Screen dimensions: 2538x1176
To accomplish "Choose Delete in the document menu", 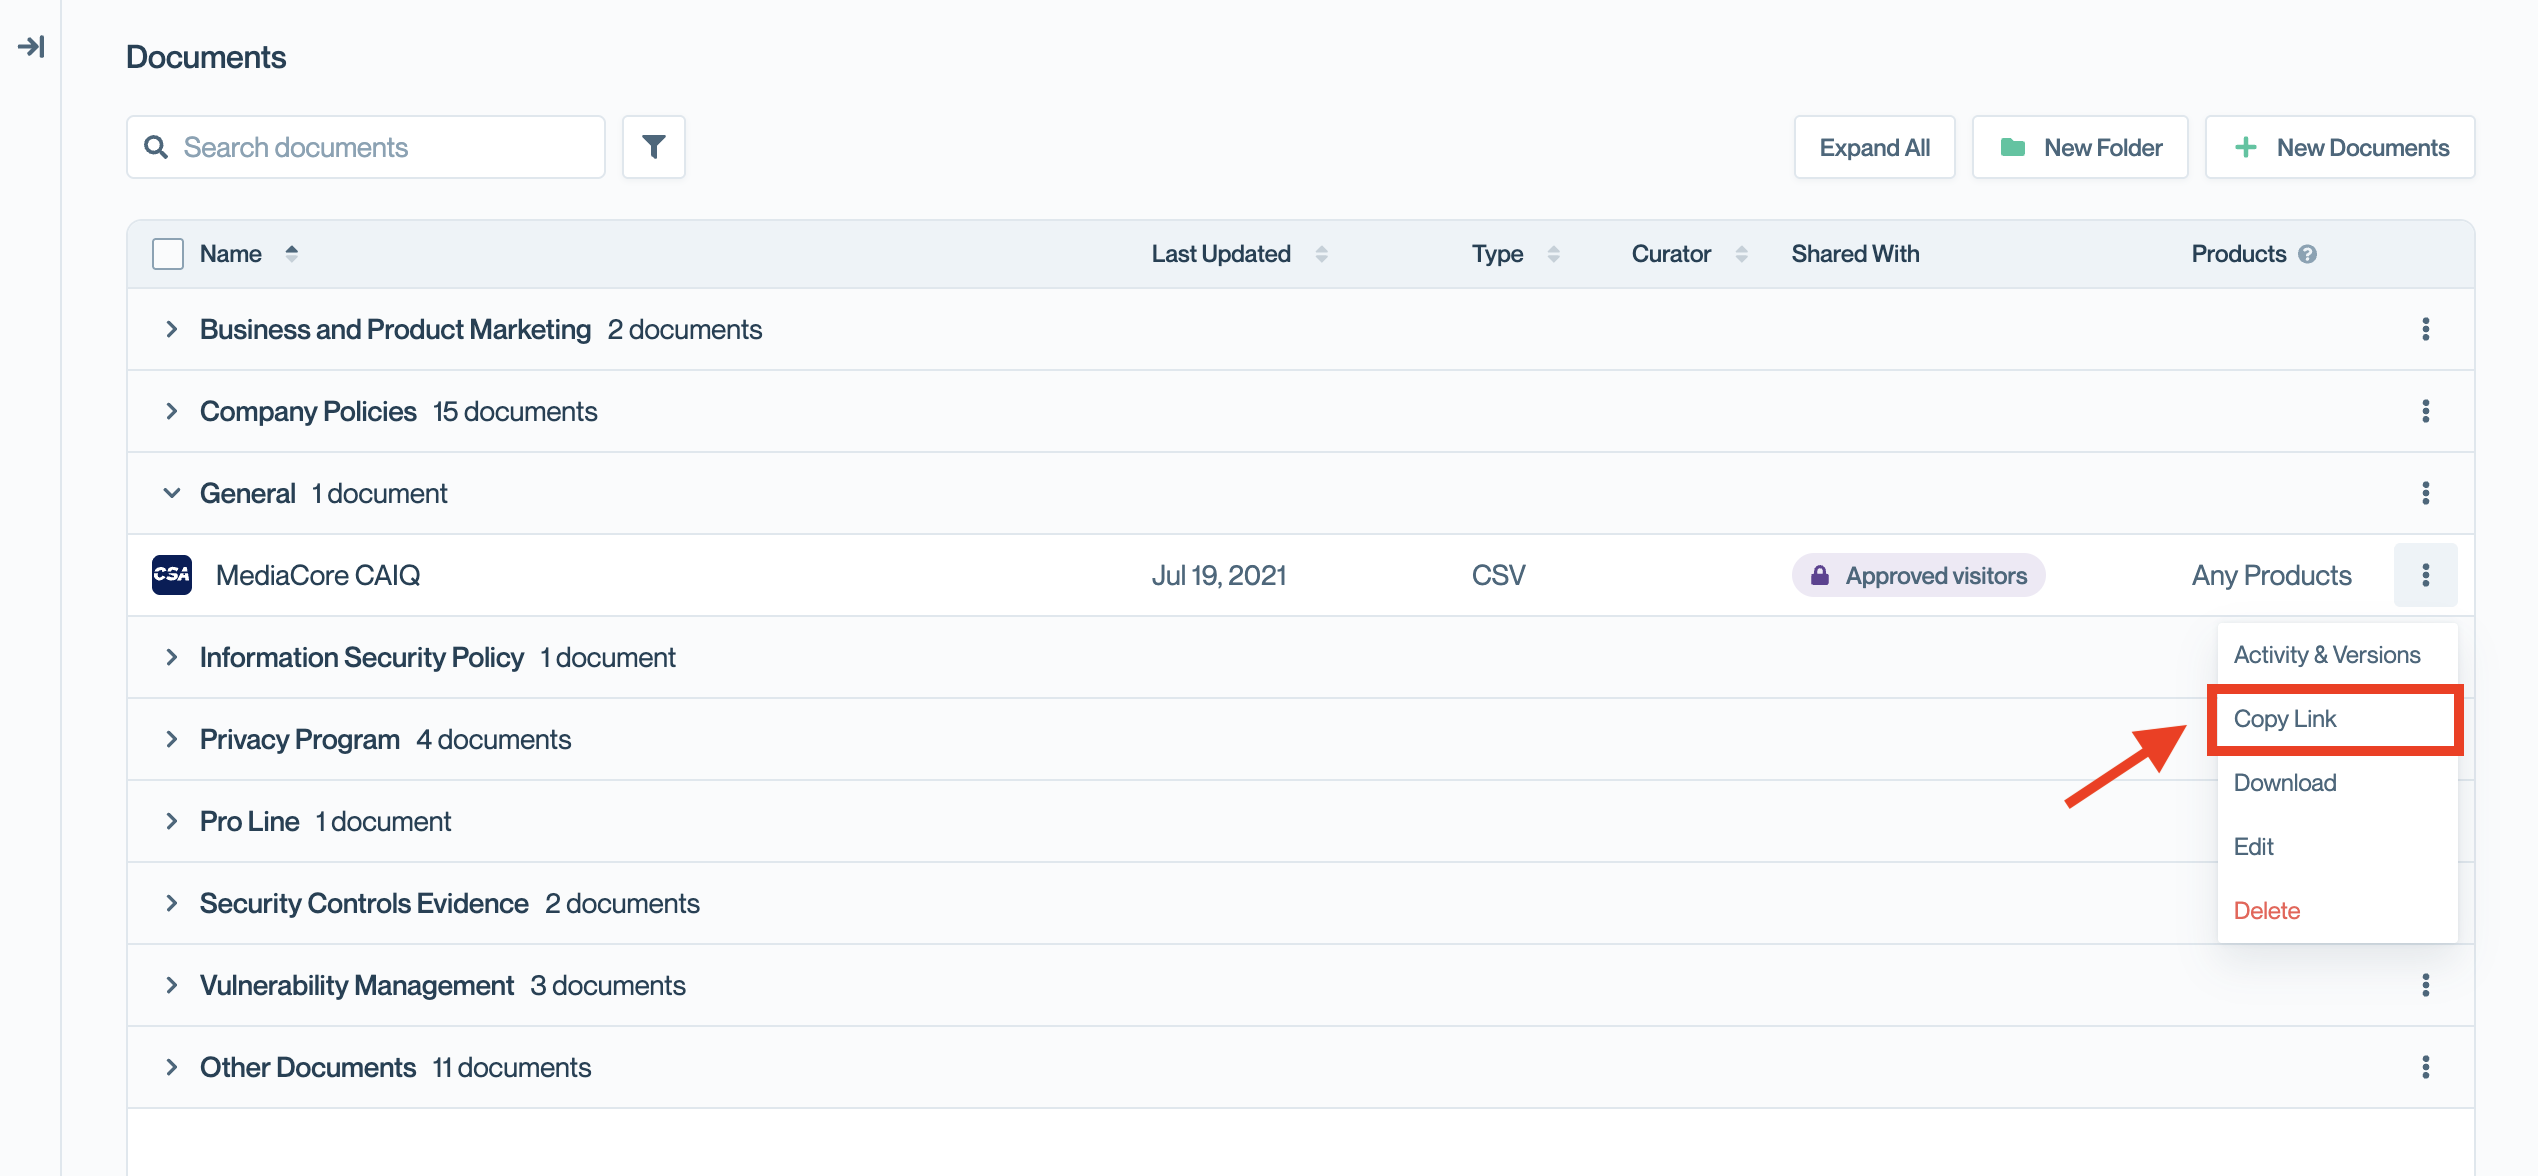I will (x=2267, y=911).
